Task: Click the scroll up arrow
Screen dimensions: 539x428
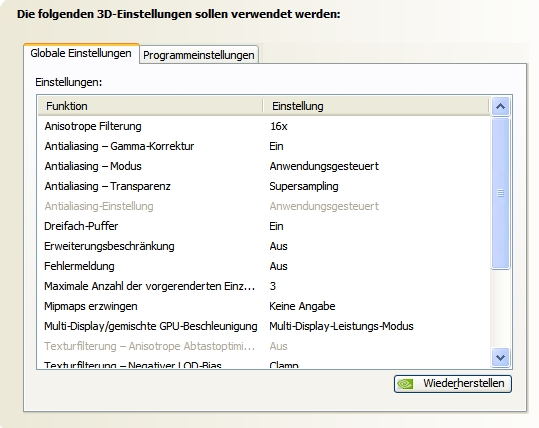Action: 500,106
